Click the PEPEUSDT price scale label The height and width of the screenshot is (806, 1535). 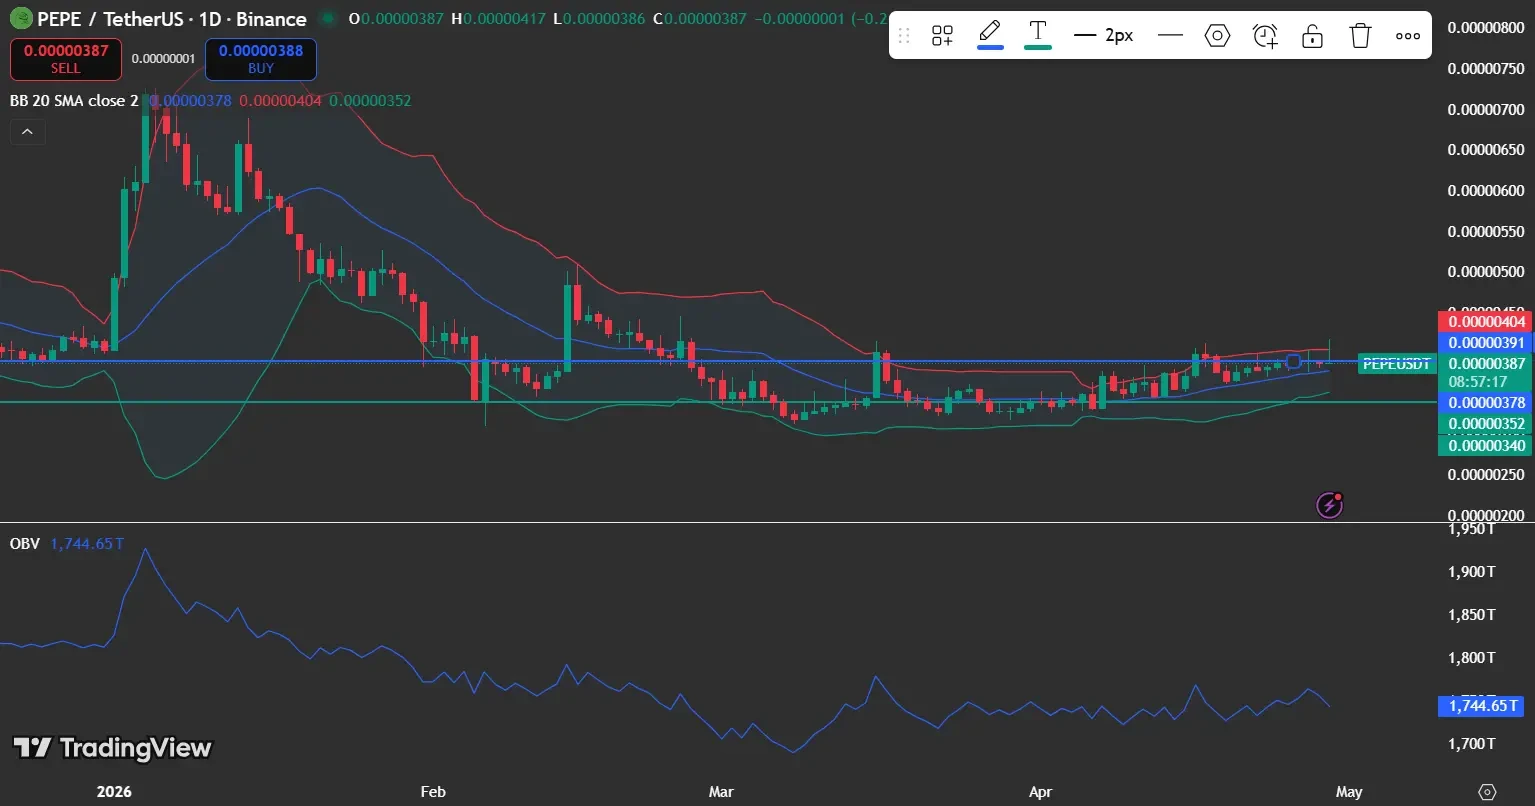point(1395,364)
